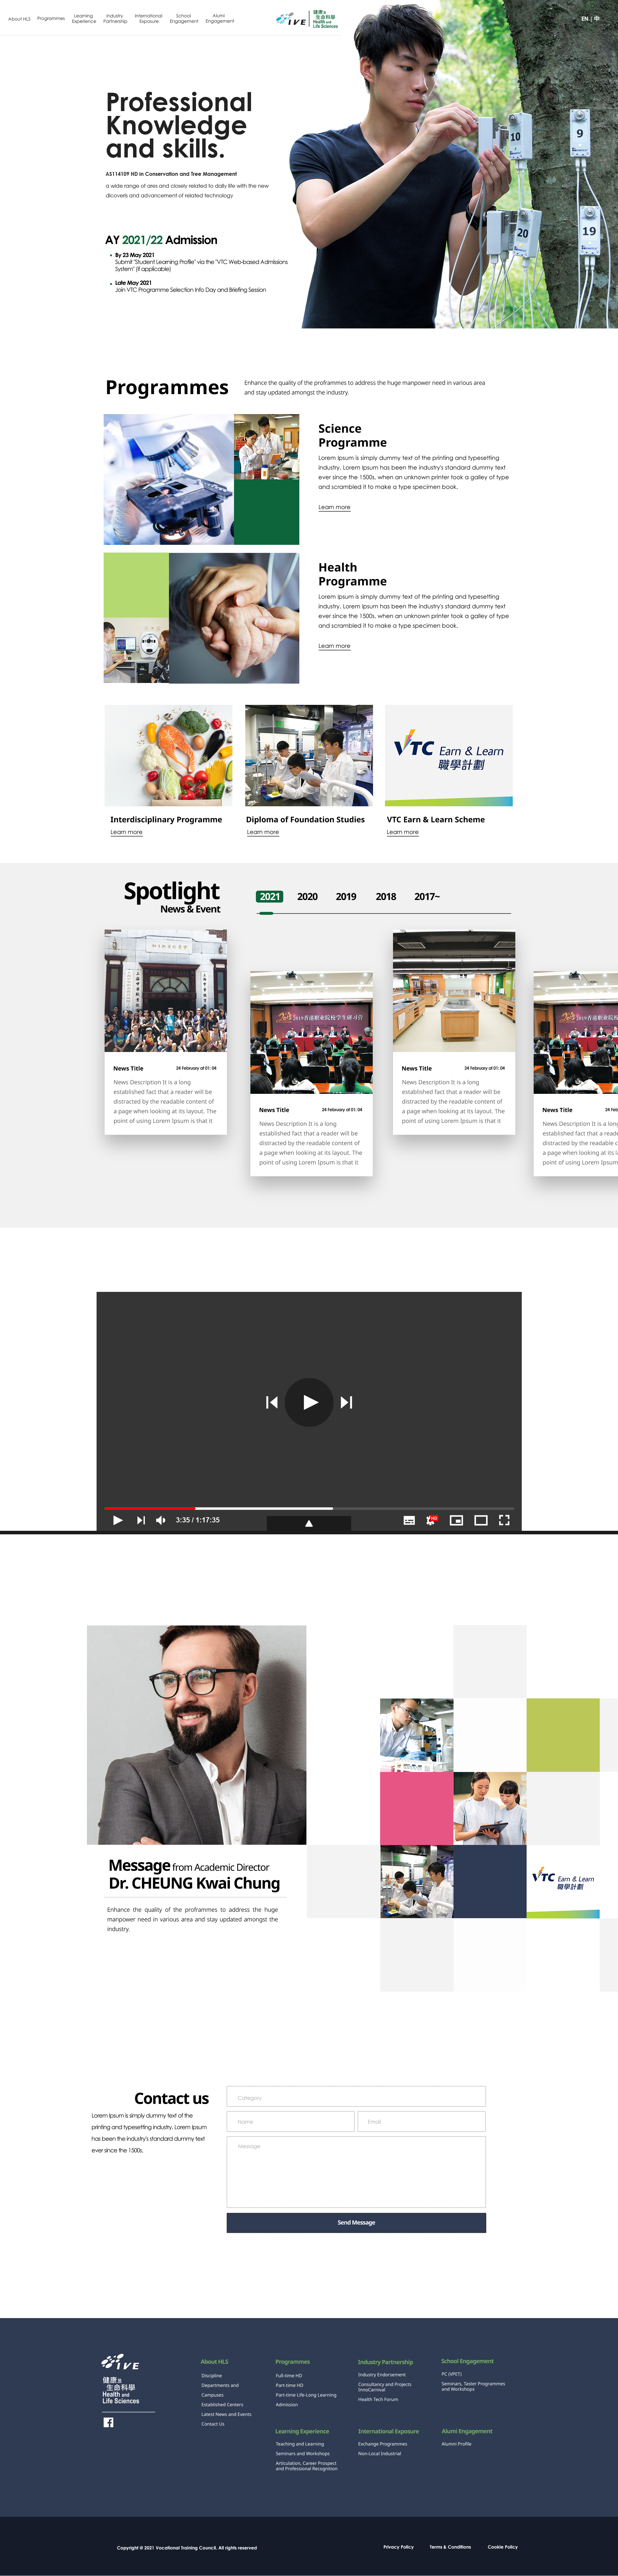The width and height of the screenshot is (618, 2576).
Task: Click the mosaic photo of students with tablet
Action: pyautogui.click(x=490, y=1808)
